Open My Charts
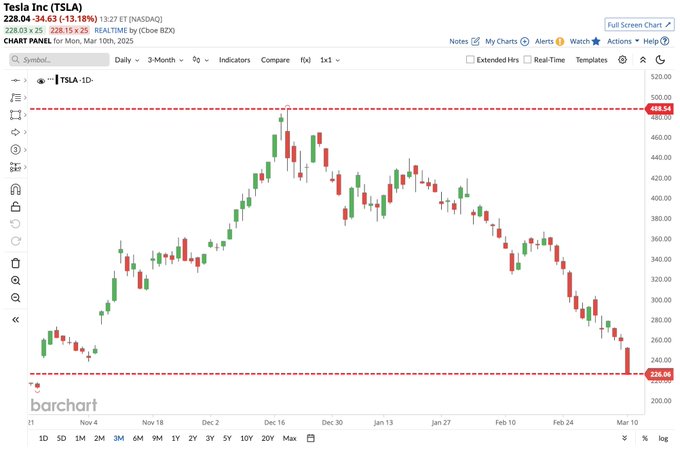Image resolution: width=680 pixels, height=453 pixels. tap(507, 41)
